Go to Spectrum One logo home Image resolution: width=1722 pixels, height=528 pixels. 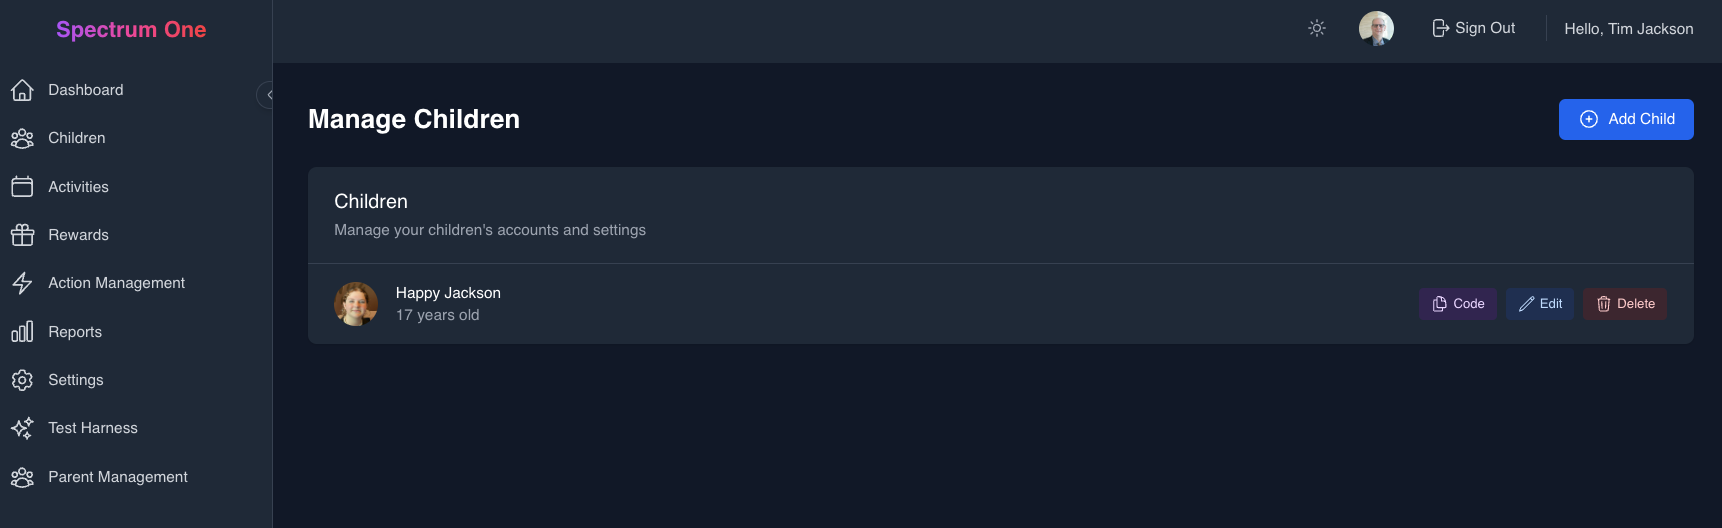[x=131, y=30]
